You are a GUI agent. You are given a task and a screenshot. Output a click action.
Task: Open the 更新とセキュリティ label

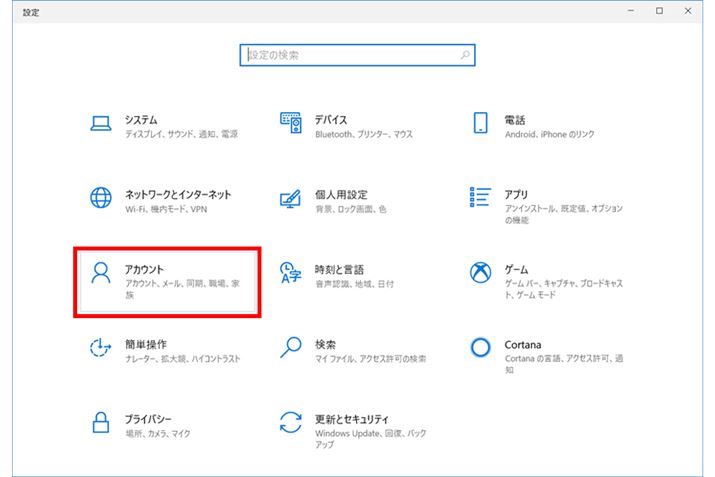351,418
